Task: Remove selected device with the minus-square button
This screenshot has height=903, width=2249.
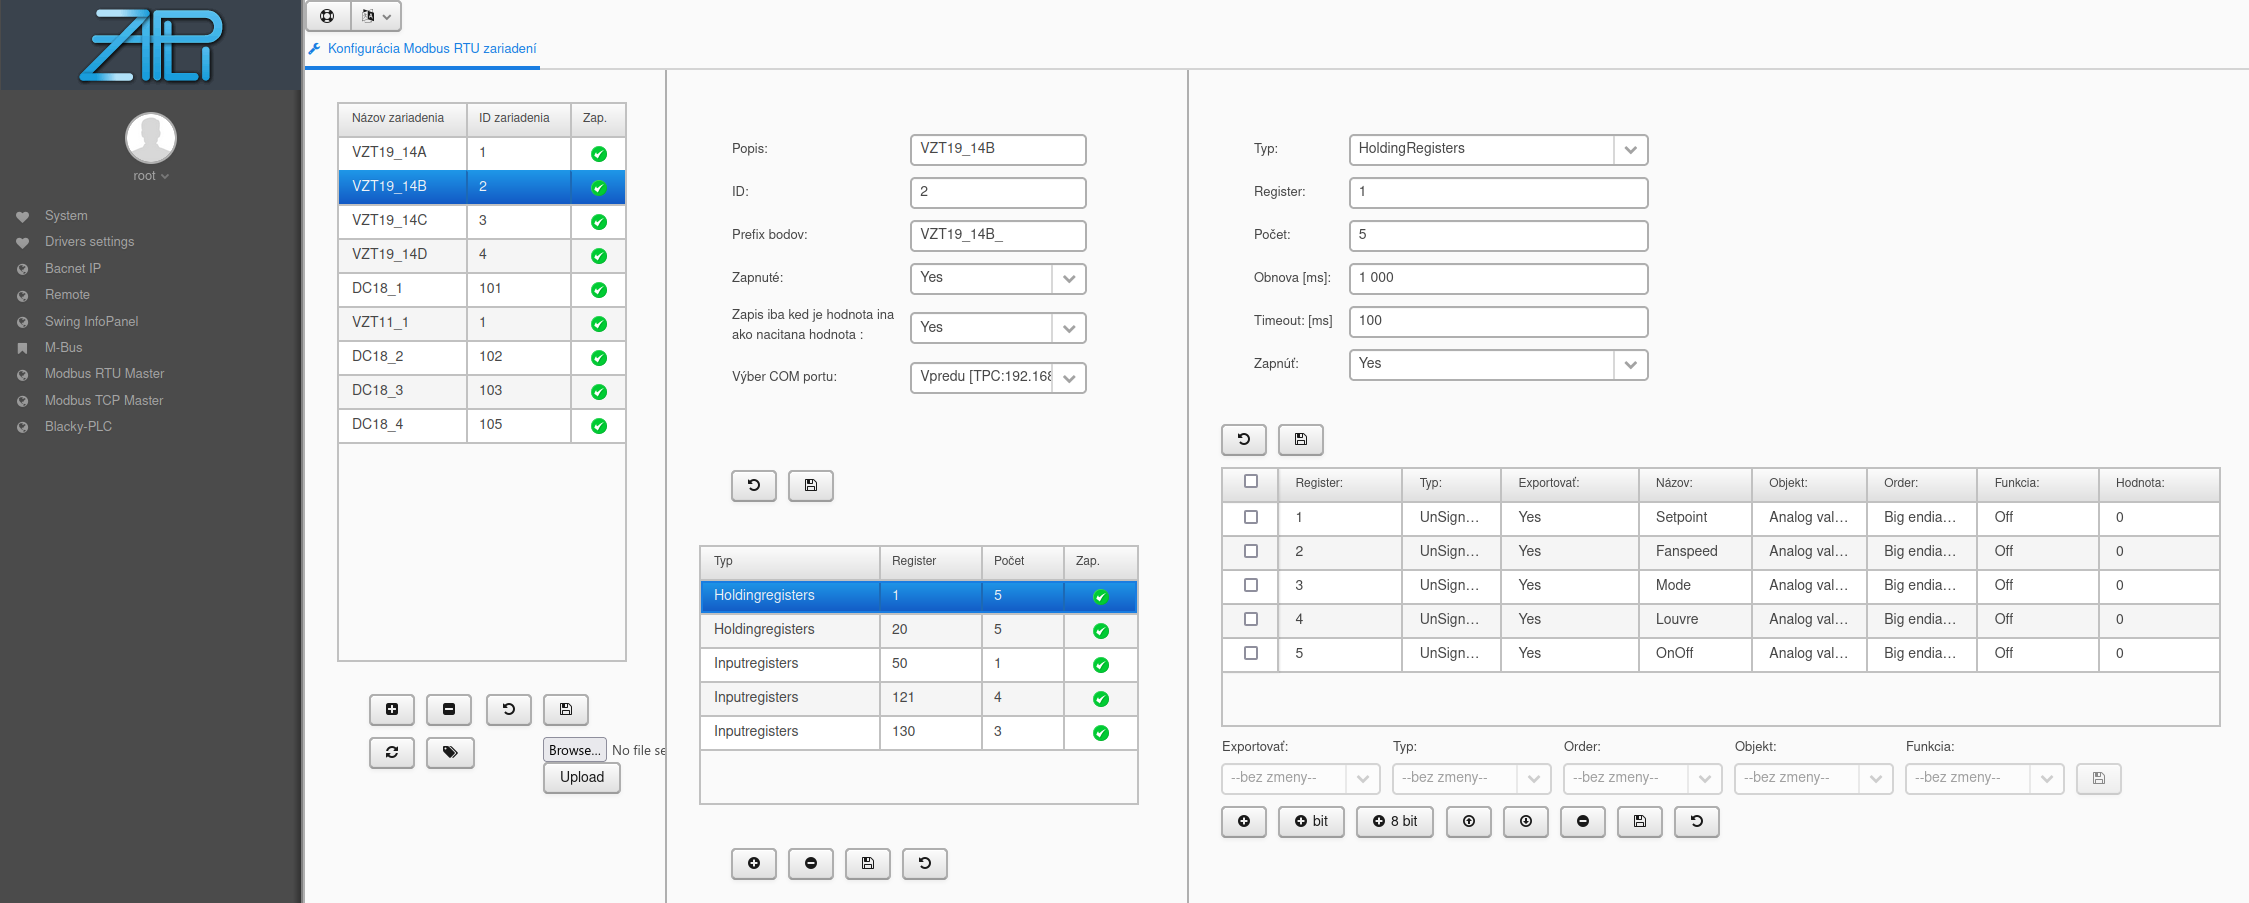Action: tap(449, 709)
